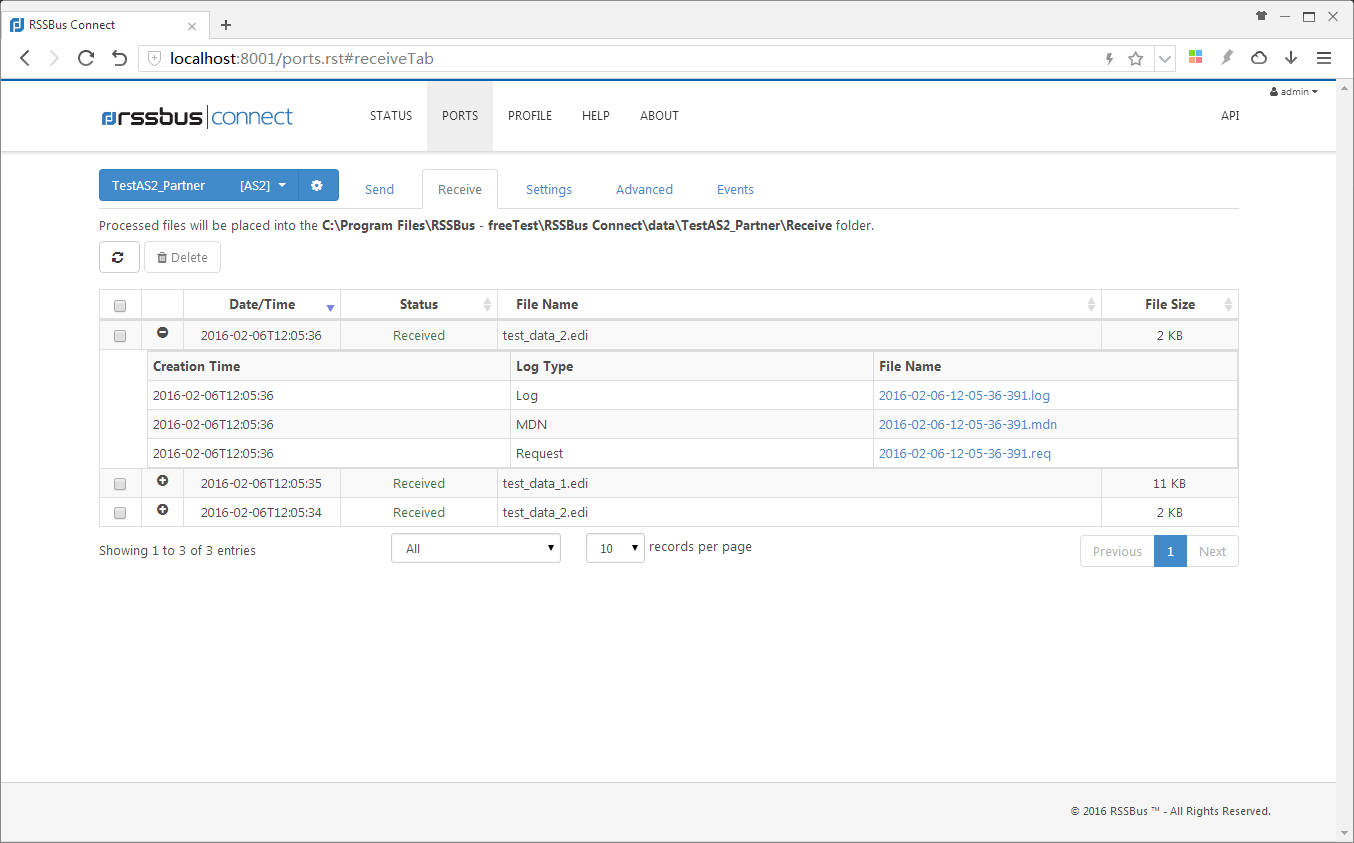Click the Next page button
The width and height of the screenshot is (1354, 843).
tap(1212, 551)
